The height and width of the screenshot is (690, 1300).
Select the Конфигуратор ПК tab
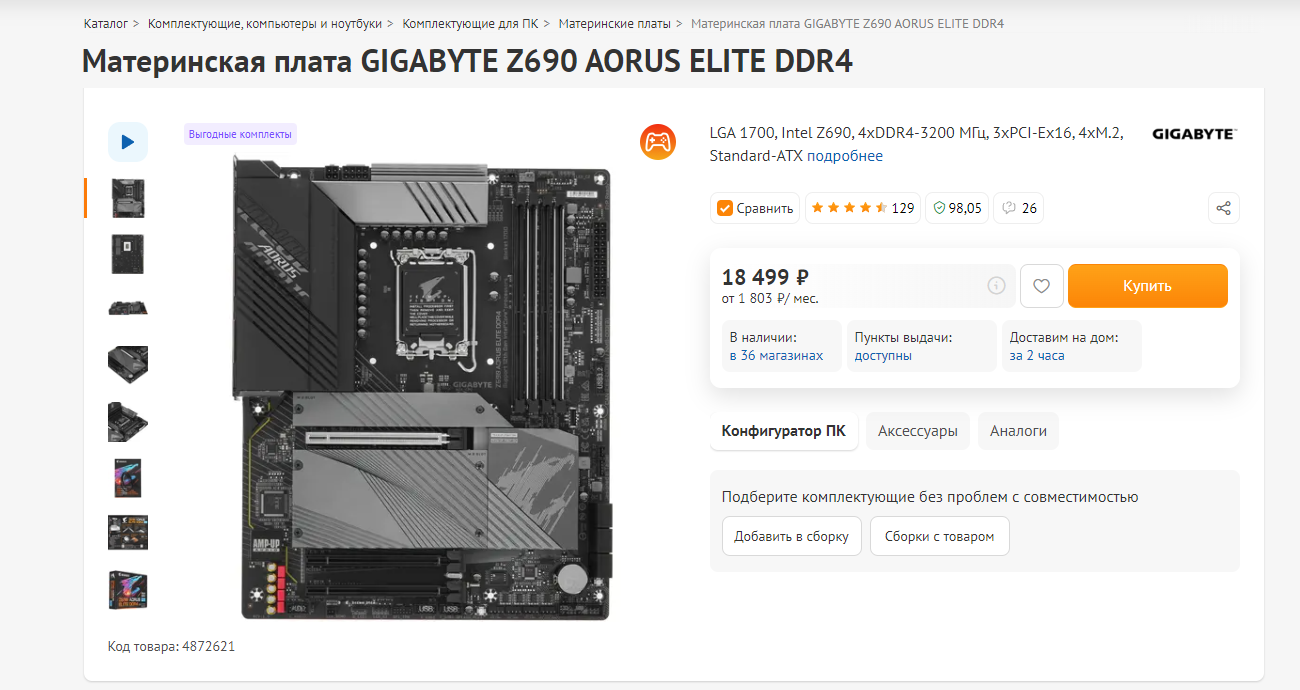pyautogui.click(x=784, y=431)
